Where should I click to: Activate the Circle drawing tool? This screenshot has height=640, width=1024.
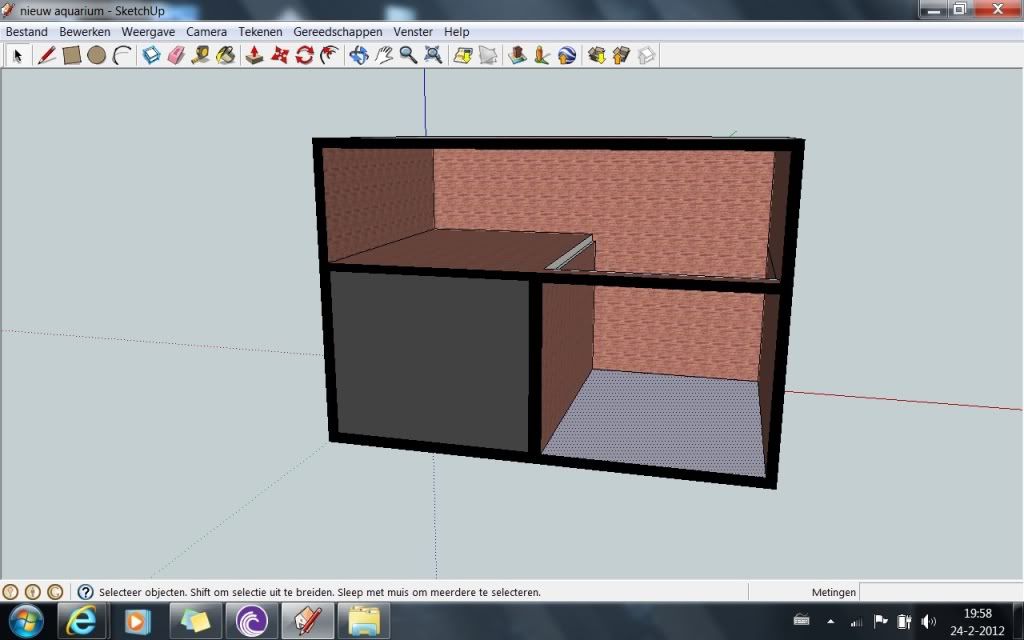(96, 55)
